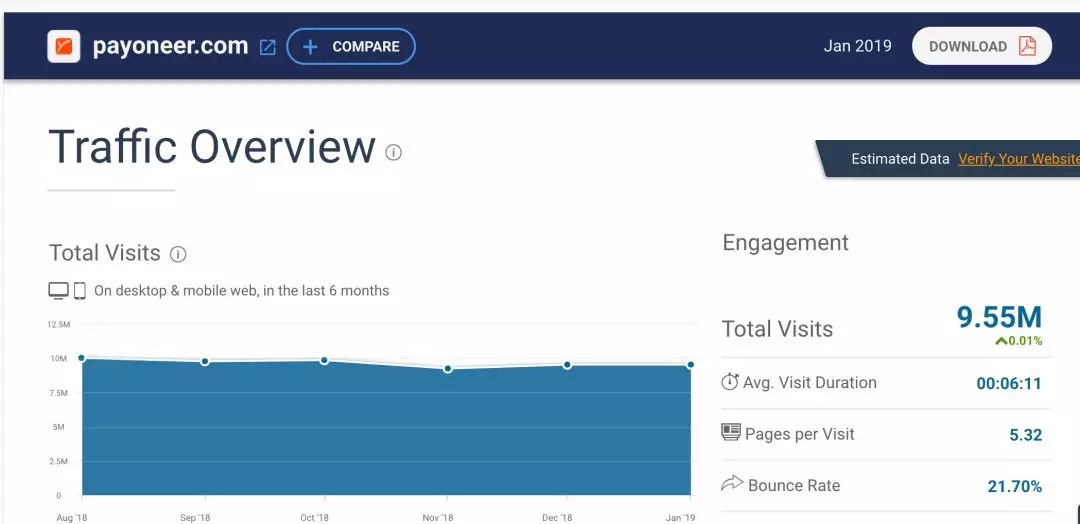Click the Payoneer orange logo icon

click(x=64, y=46)
